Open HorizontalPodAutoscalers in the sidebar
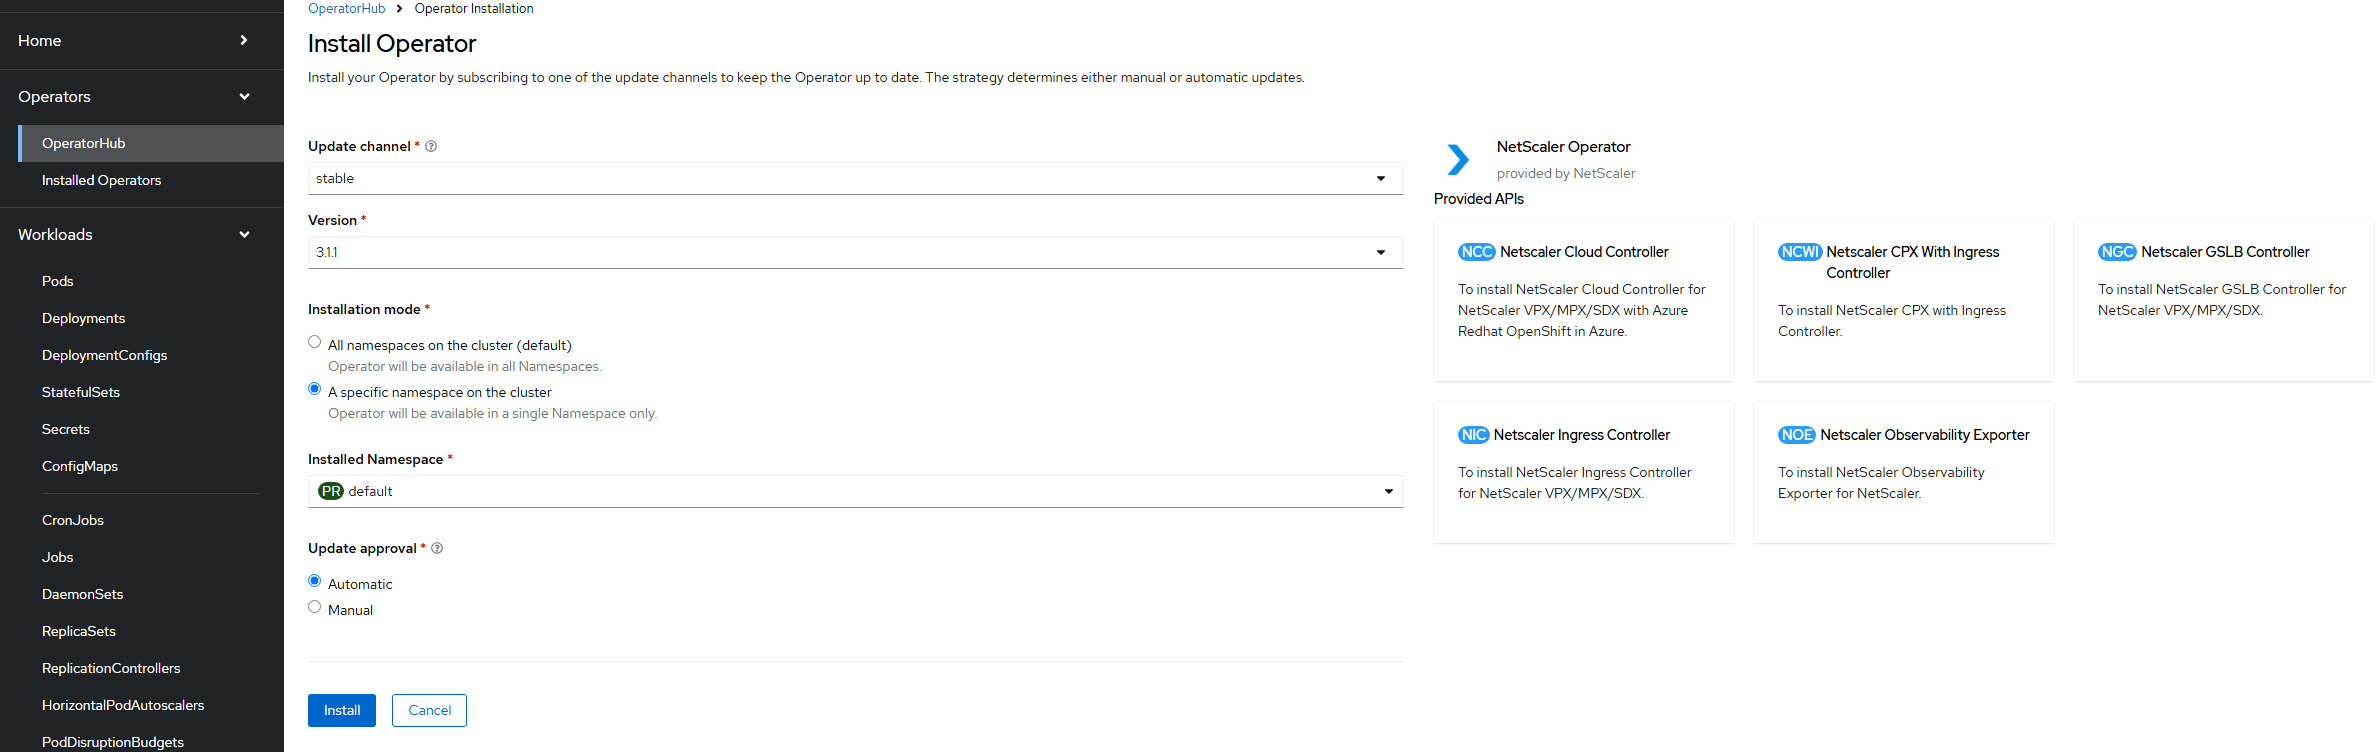 151,705
